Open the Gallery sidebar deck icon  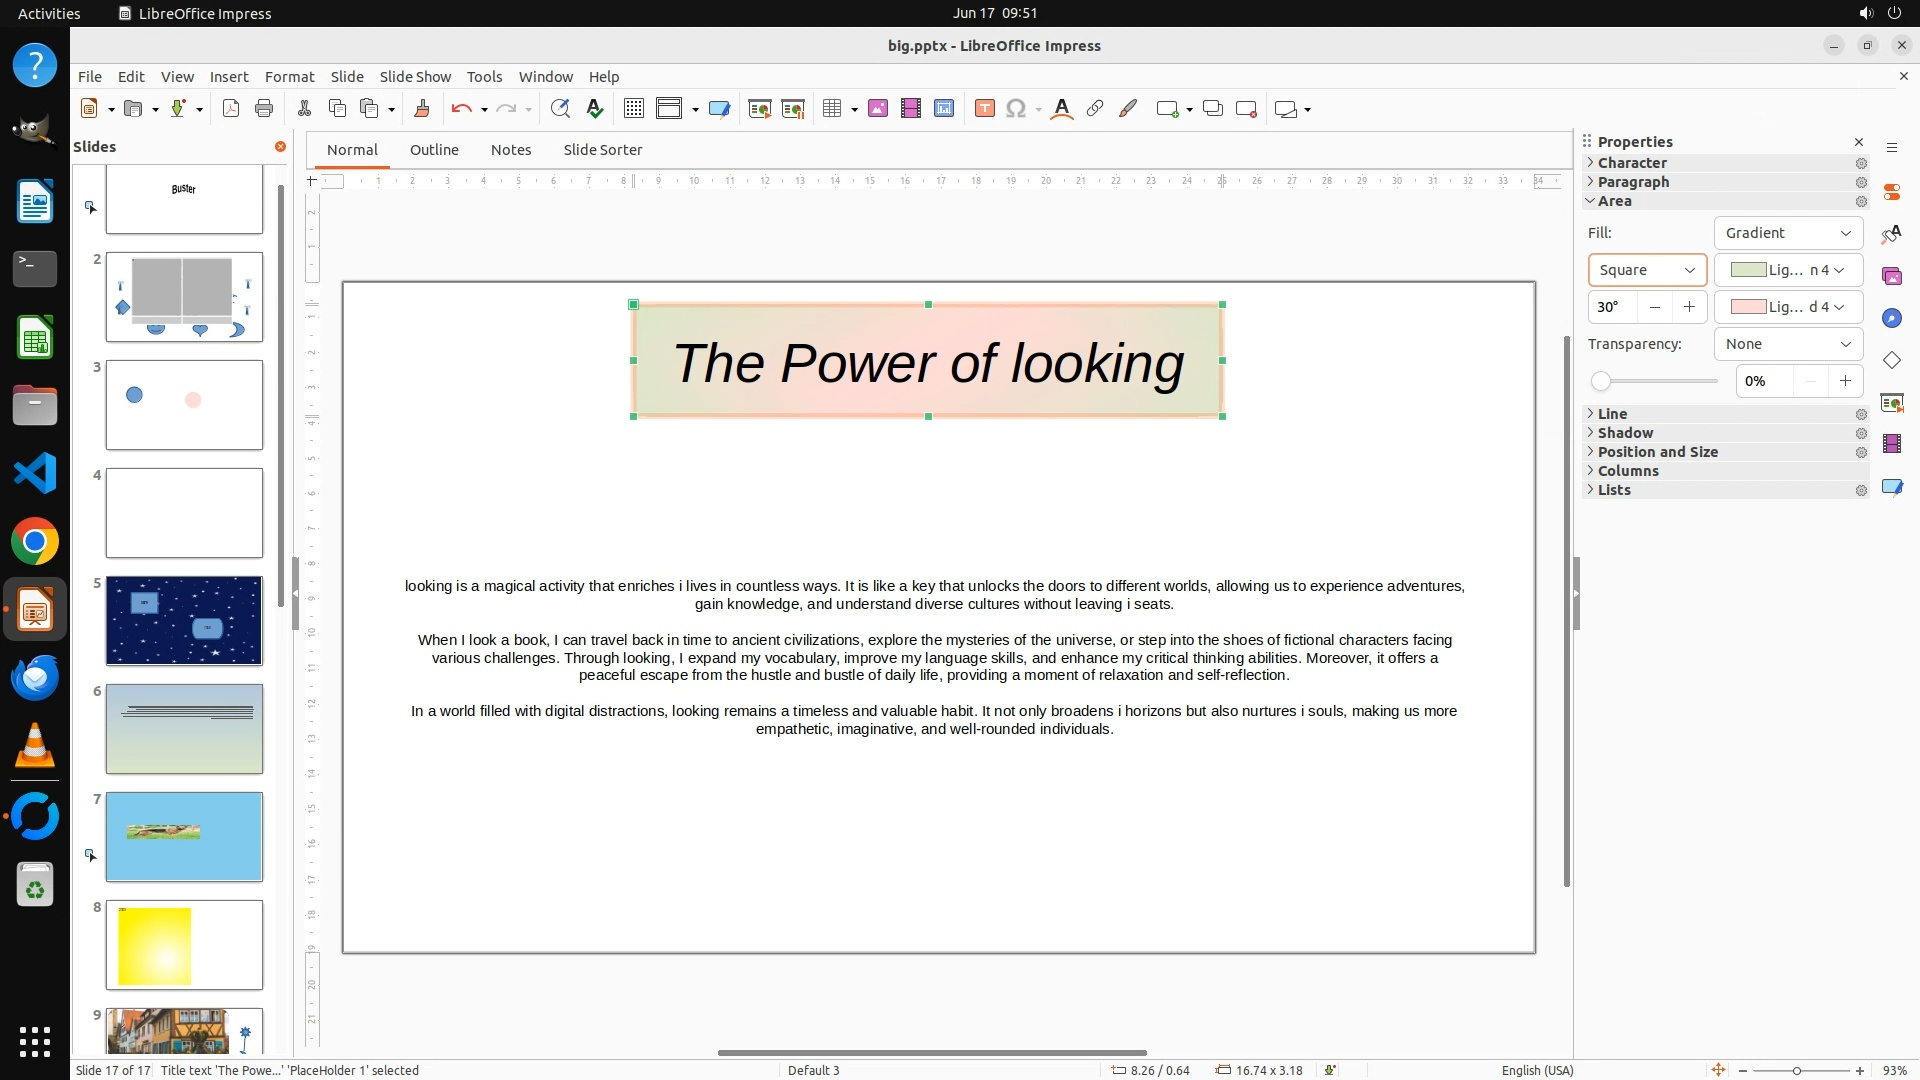pos(1891,276)
